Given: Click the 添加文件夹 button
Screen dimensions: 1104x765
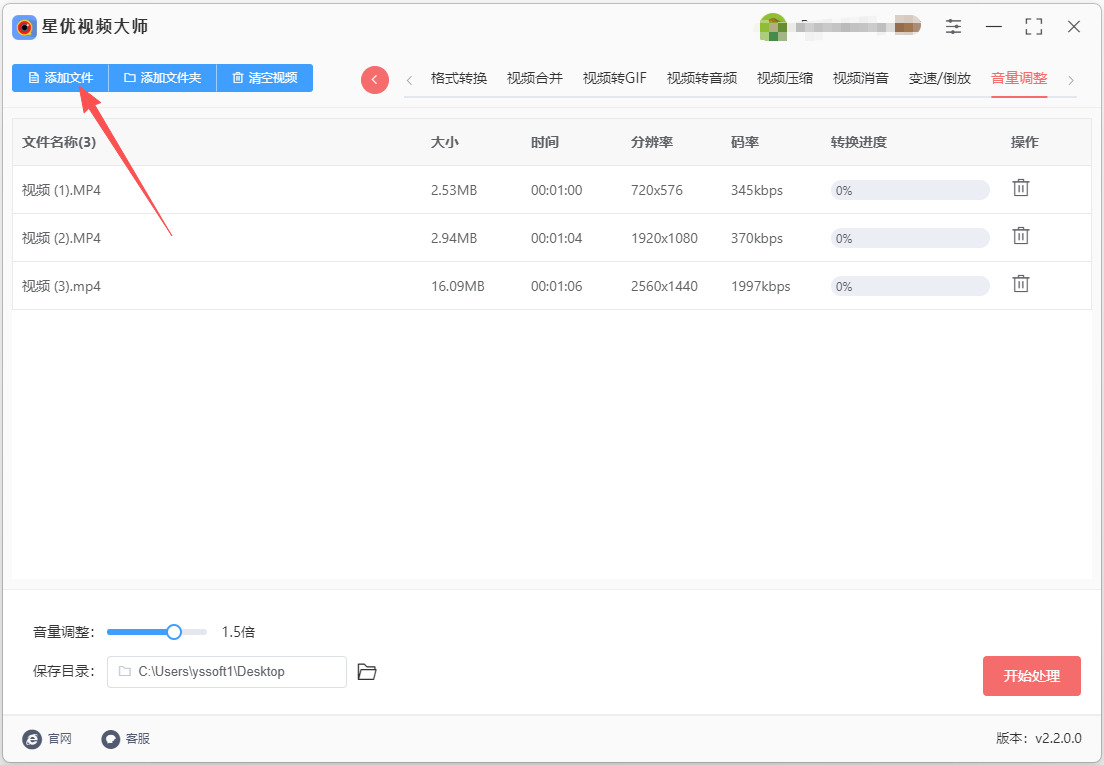Looking at the screenshot, I should pyautogui.click(x=163, y=78).
